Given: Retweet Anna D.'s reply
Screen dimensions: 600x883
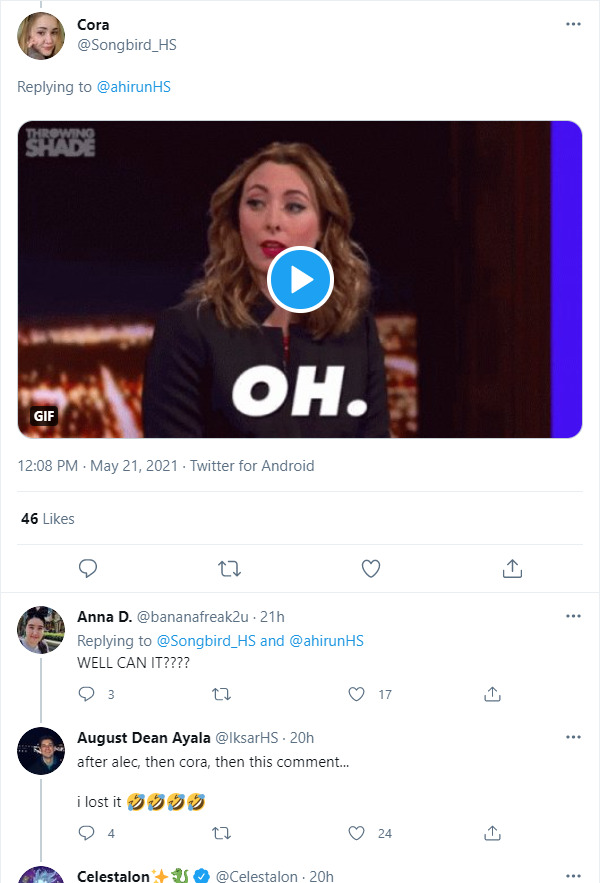Looking at the screenshot, I should coord(222,694).
